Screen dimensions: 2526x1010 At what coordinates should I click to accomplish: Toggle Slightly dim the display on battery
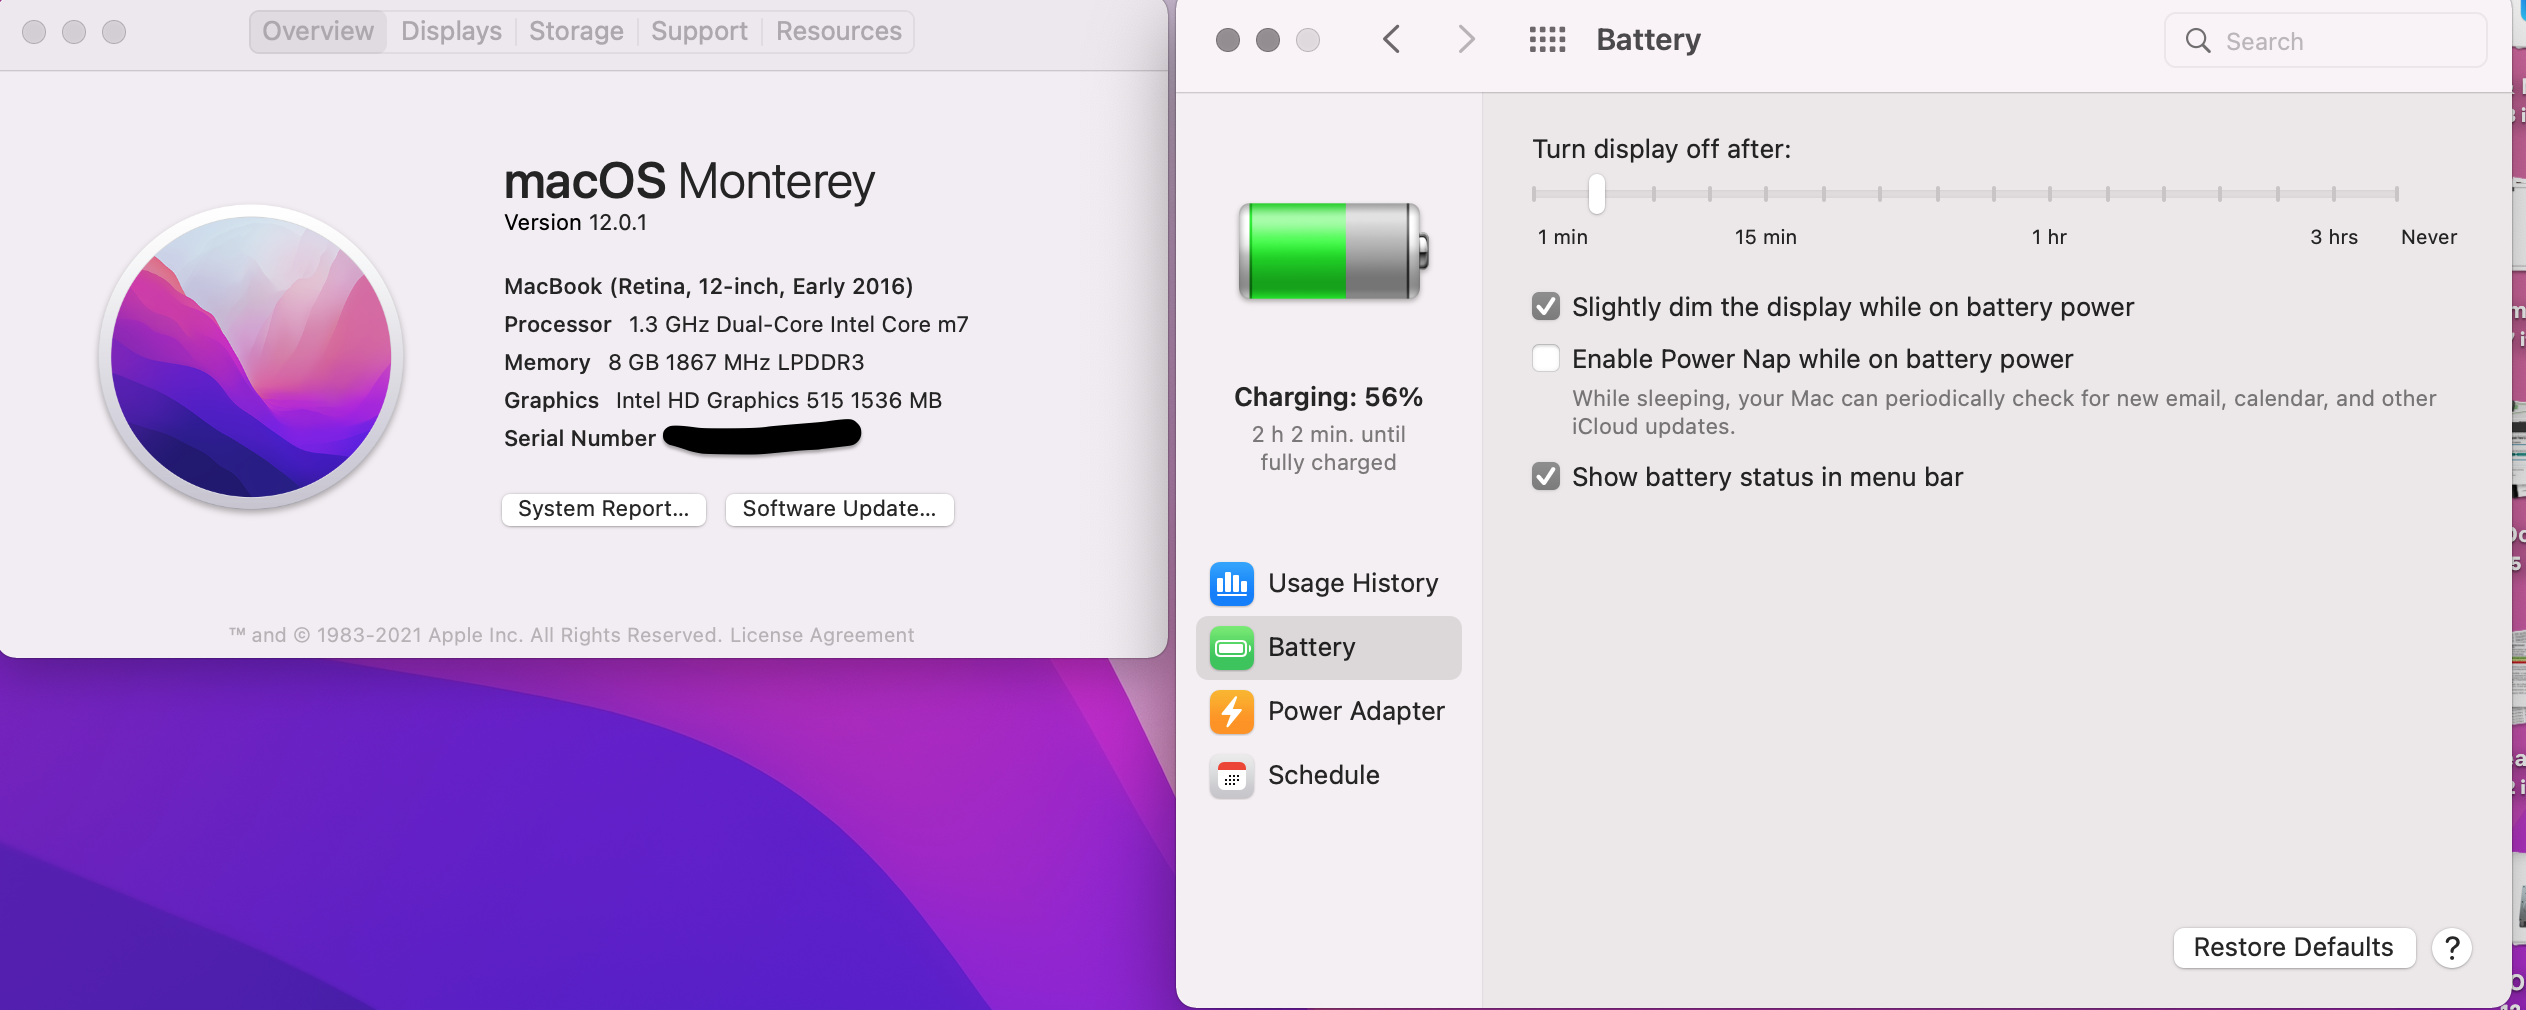1546,306
